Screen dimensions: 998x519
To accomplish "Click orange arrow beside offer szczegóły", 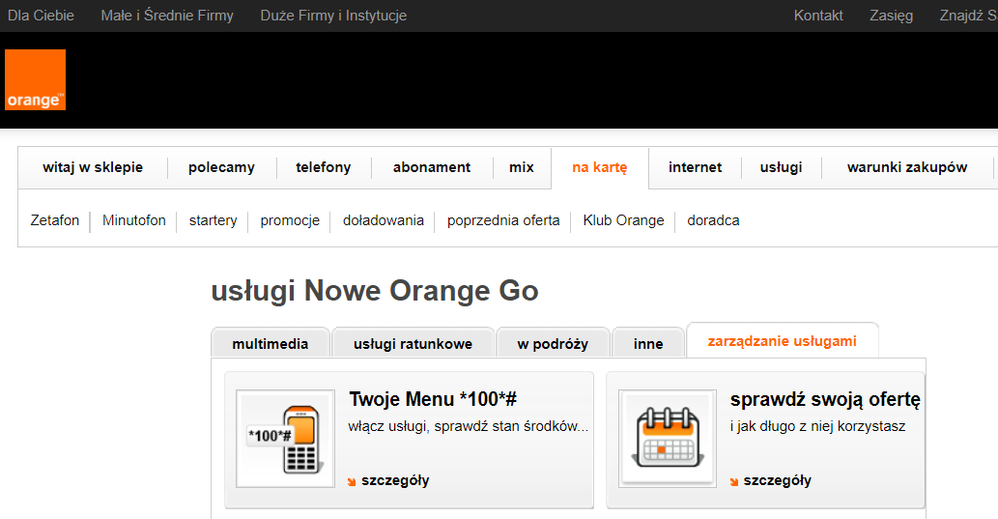I will [734, 481].
